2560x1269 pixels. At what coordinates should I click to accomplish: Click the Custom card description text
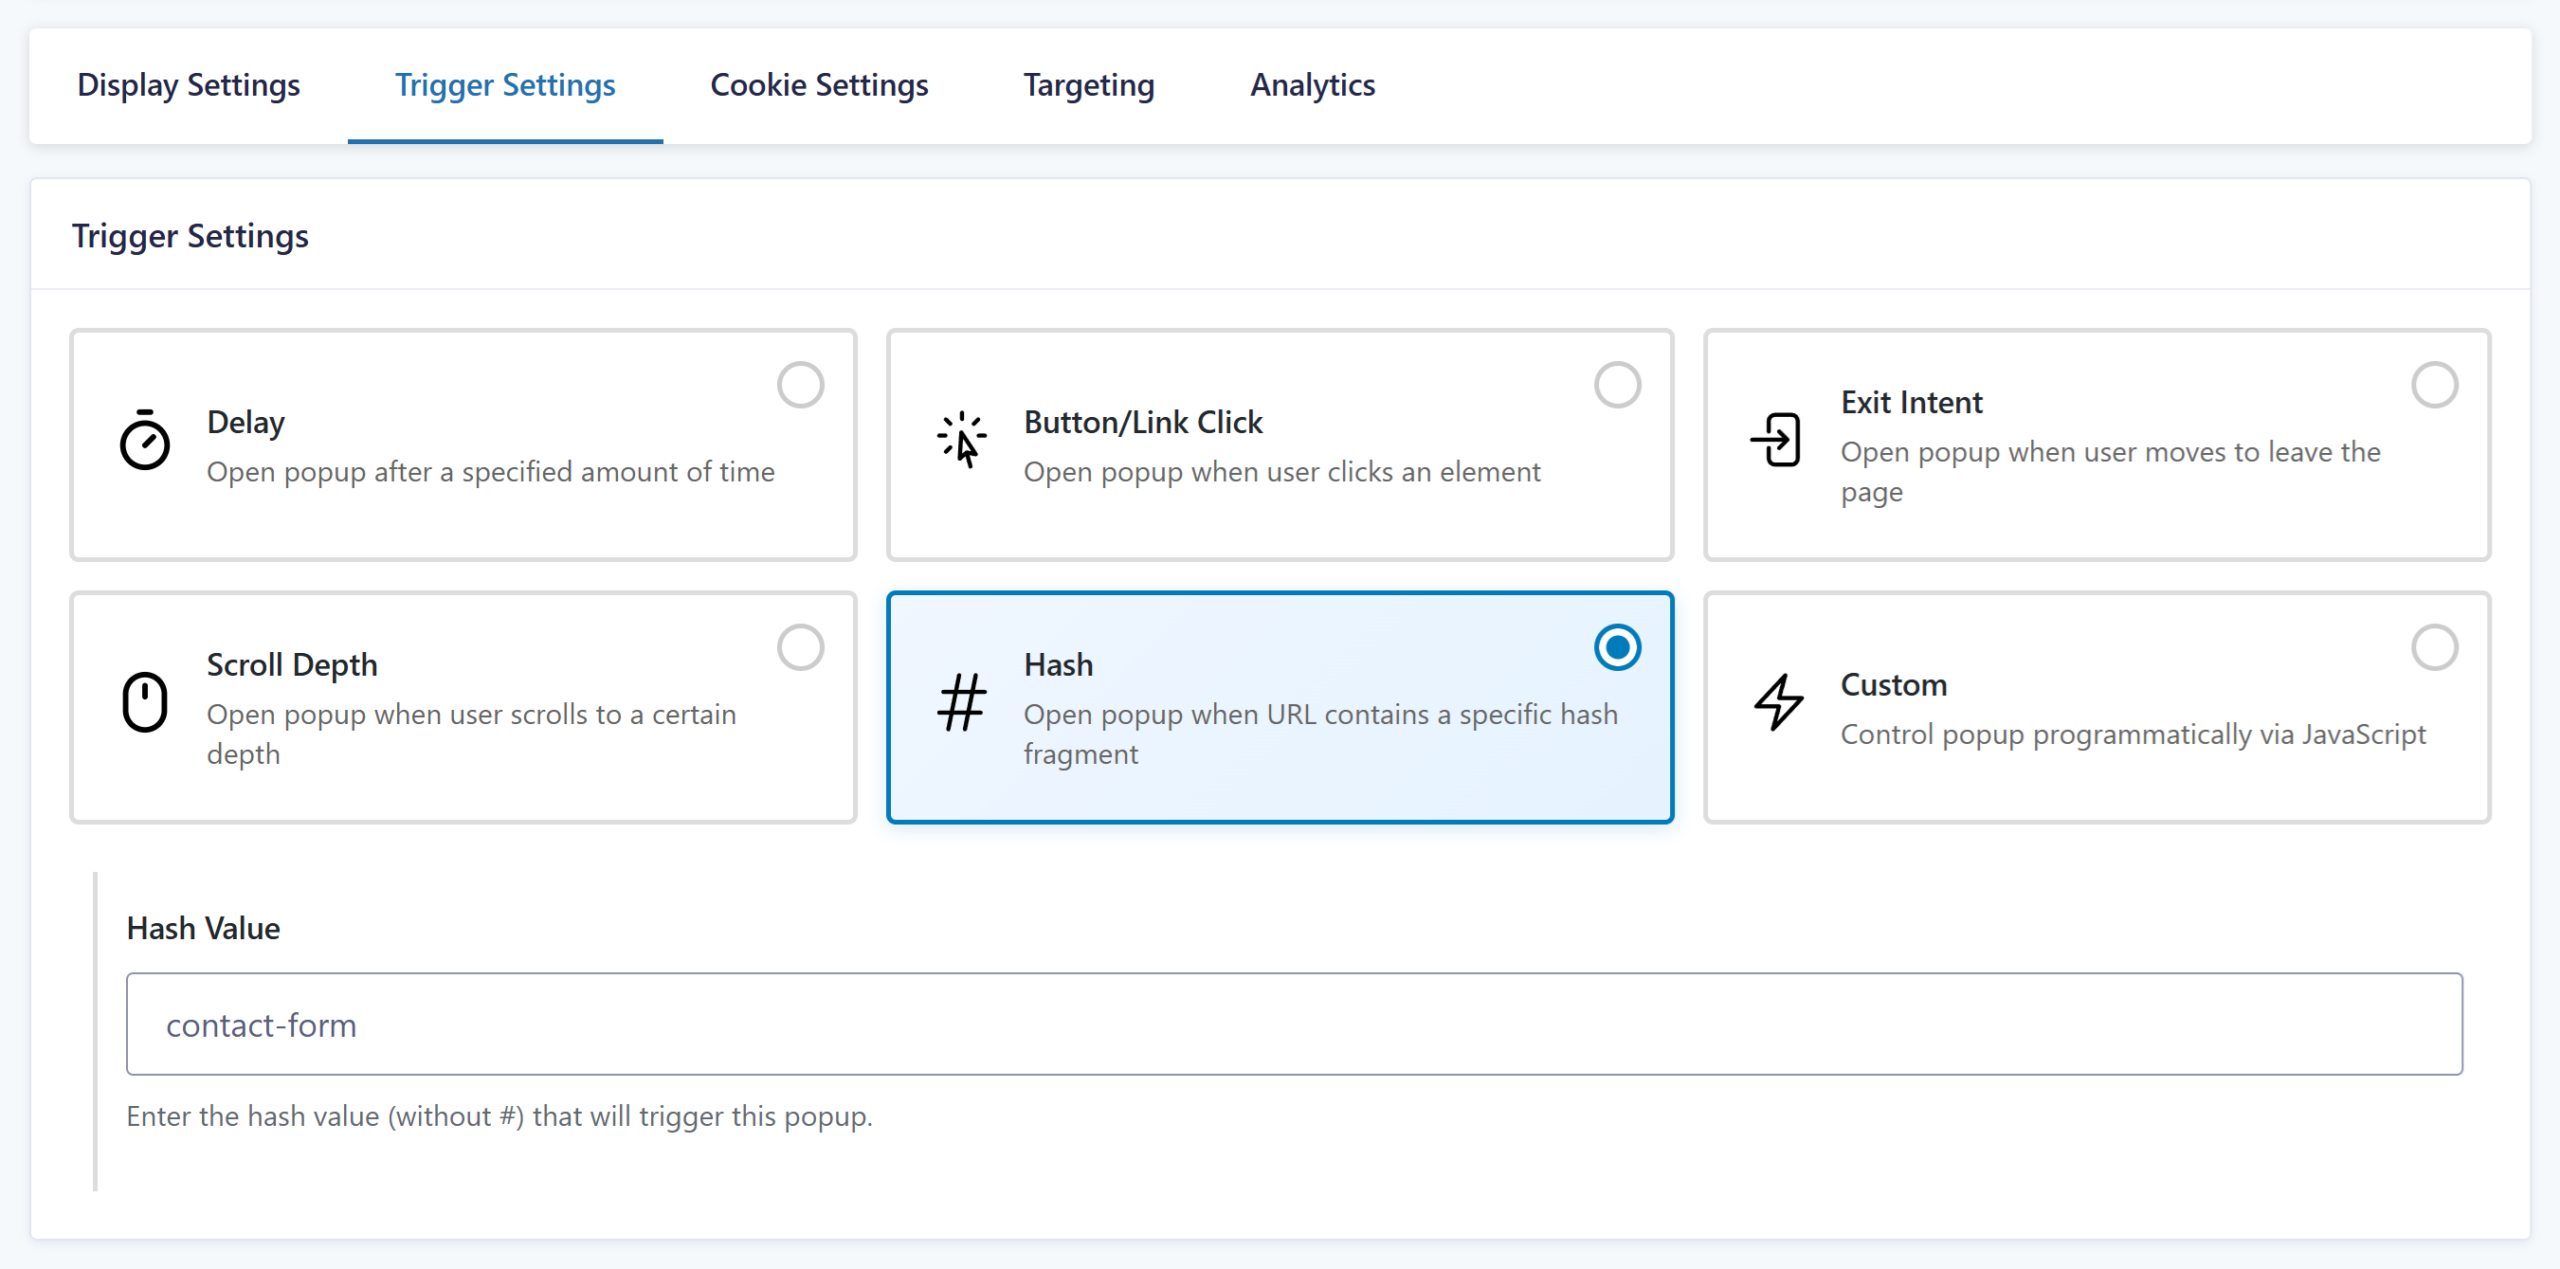(2133, 734)
